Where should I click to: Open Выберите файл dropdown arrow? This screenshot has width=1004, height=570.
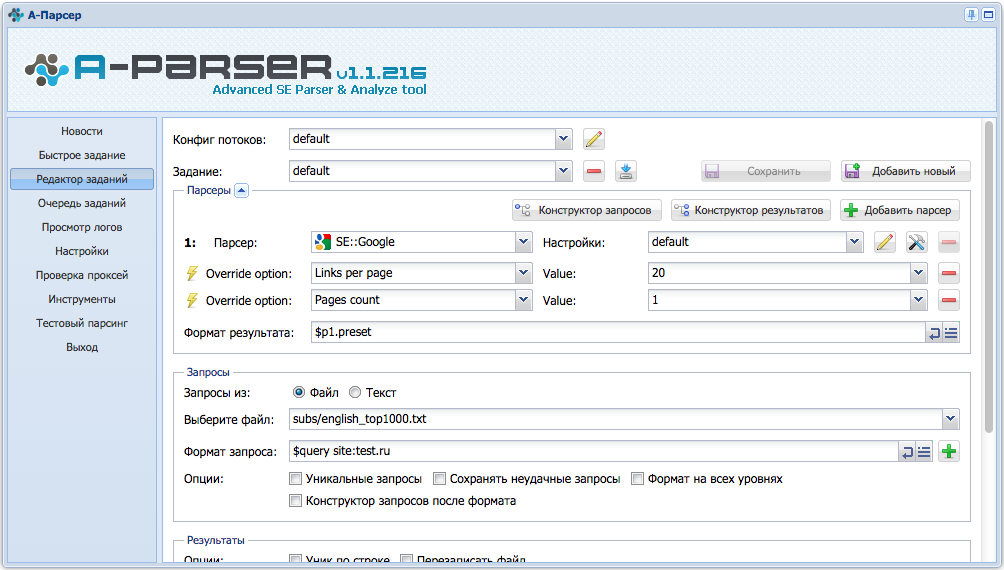pos(951,419)
